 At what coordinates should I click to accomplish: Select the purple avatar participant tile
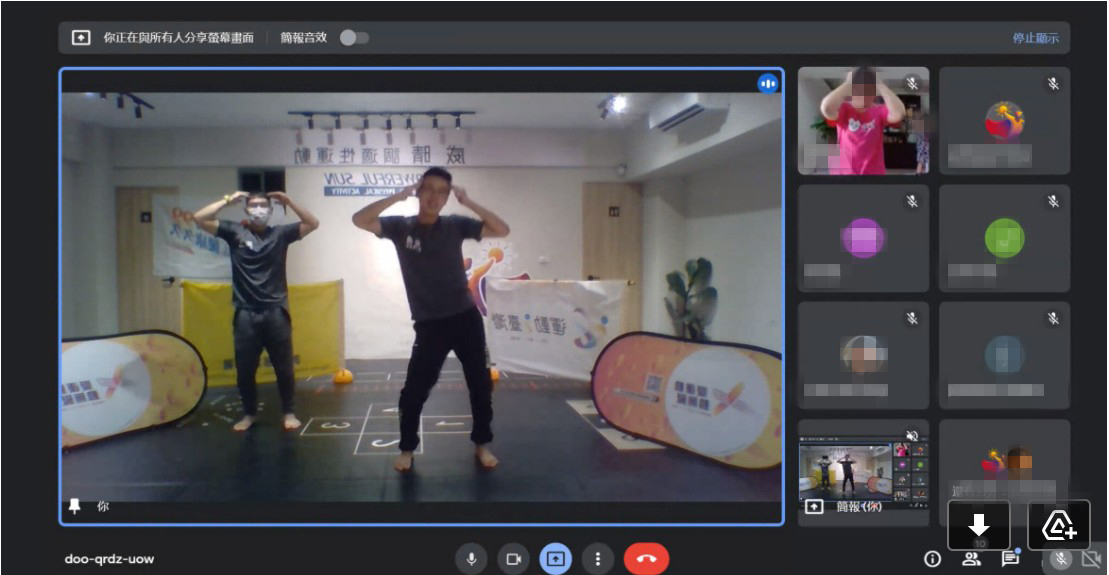pyautogui.click(x=864, y=238)
